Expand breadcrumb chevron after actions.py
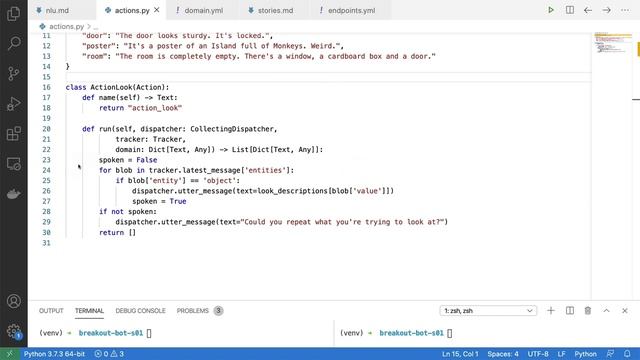640x360 pixels. [x=89, y=27]
